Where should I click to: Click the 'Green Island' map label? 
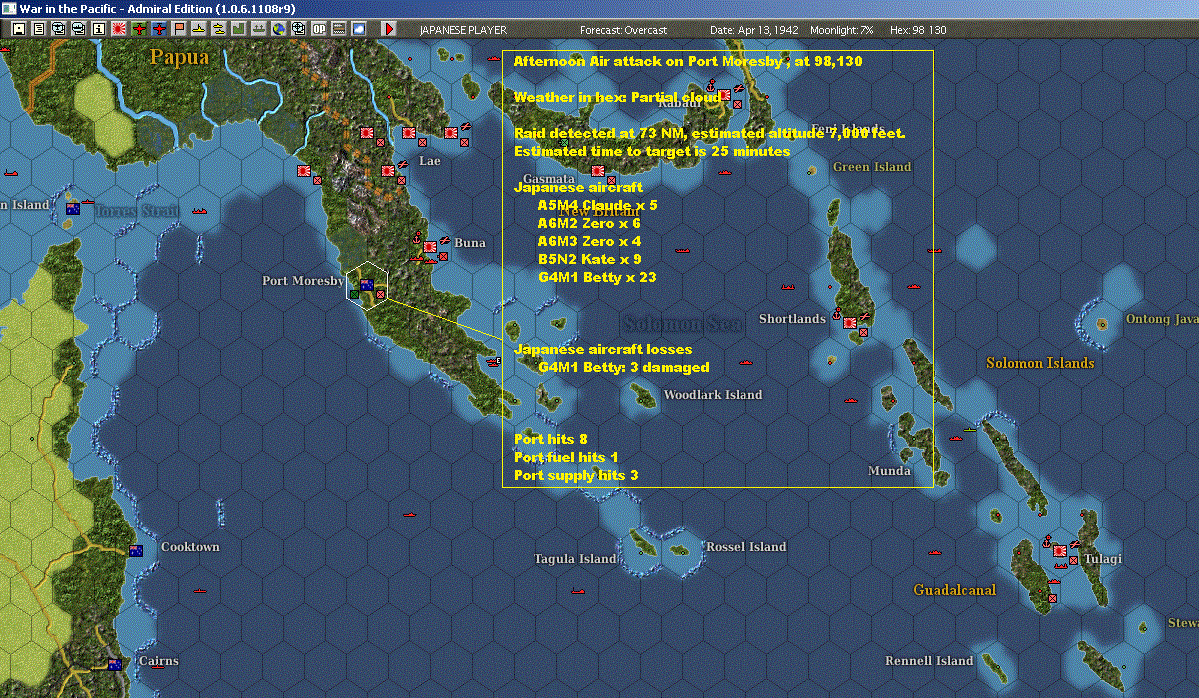pos(872,167)
